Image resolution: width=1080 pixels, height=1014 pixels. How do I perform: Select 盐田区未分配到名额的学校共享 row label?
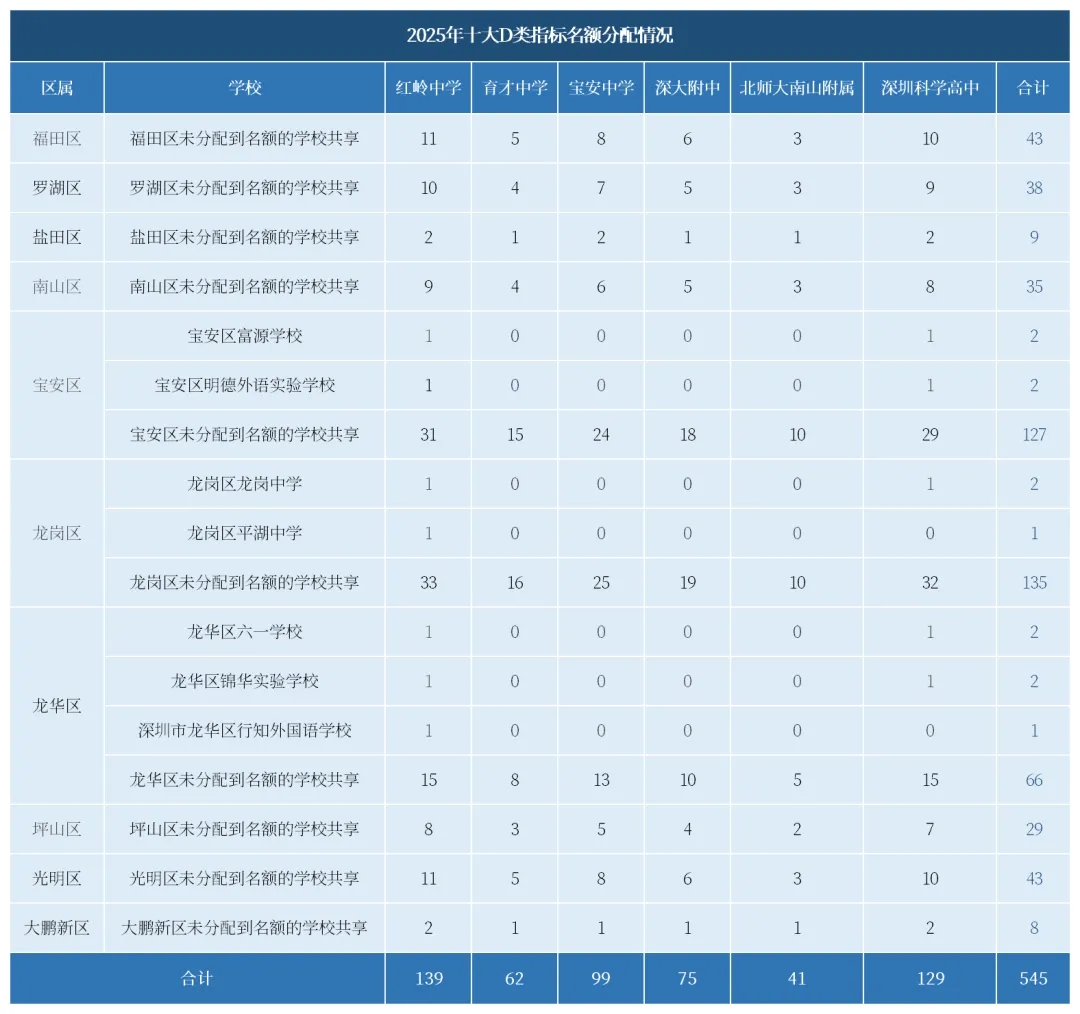pyautogui.click(x=245, y=237)
